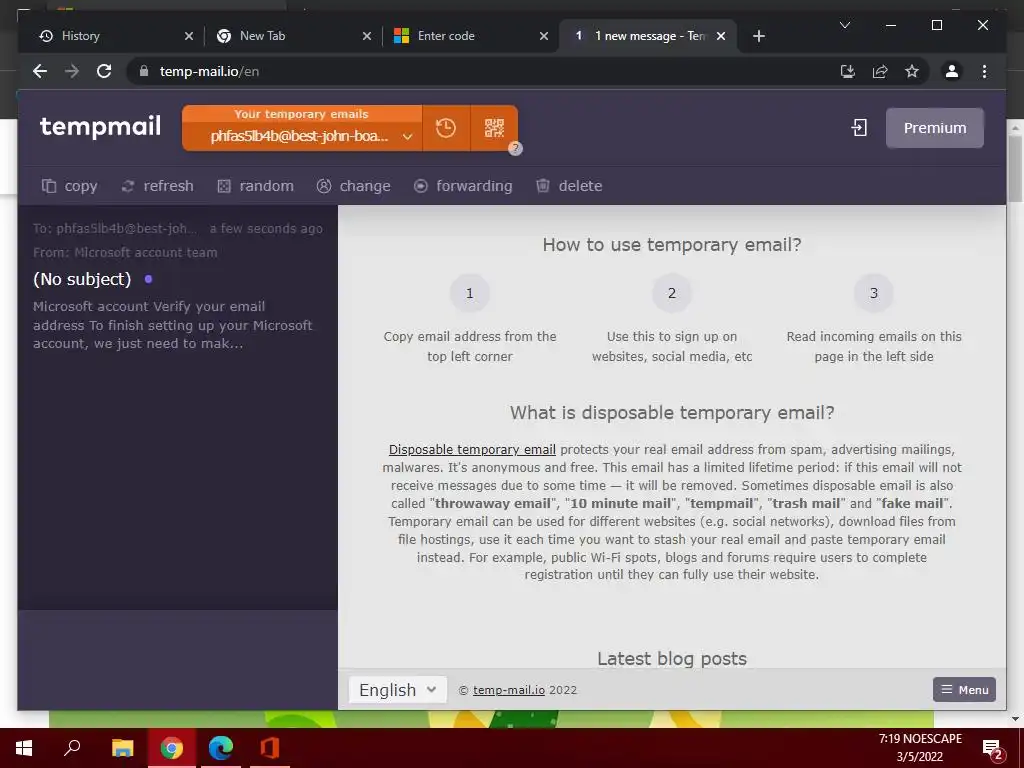The image size is (1024, 768).
Task: Click the question mark help badge
Action: [515, 148]
